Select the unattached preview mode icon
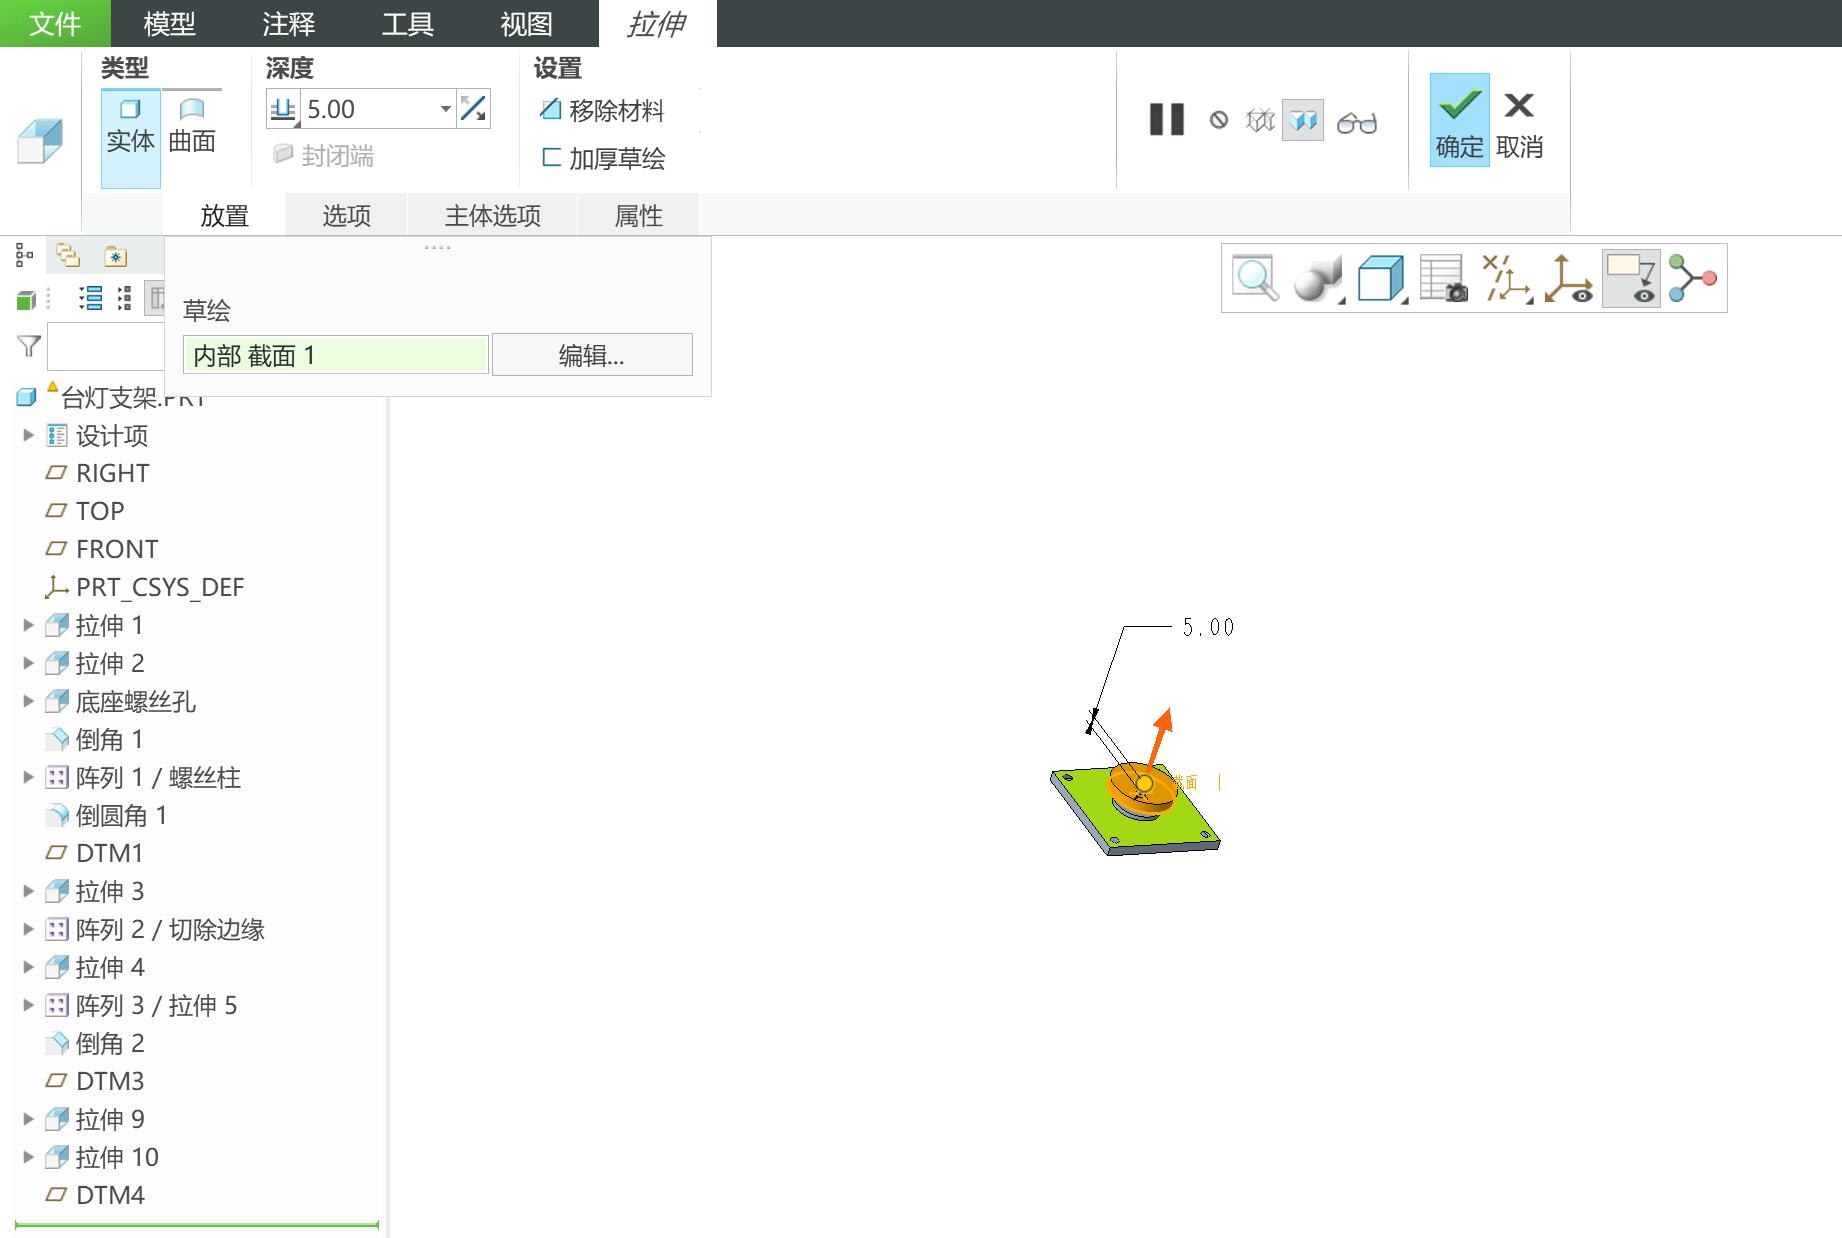1842x1238 pixels. click(1260, 121)
